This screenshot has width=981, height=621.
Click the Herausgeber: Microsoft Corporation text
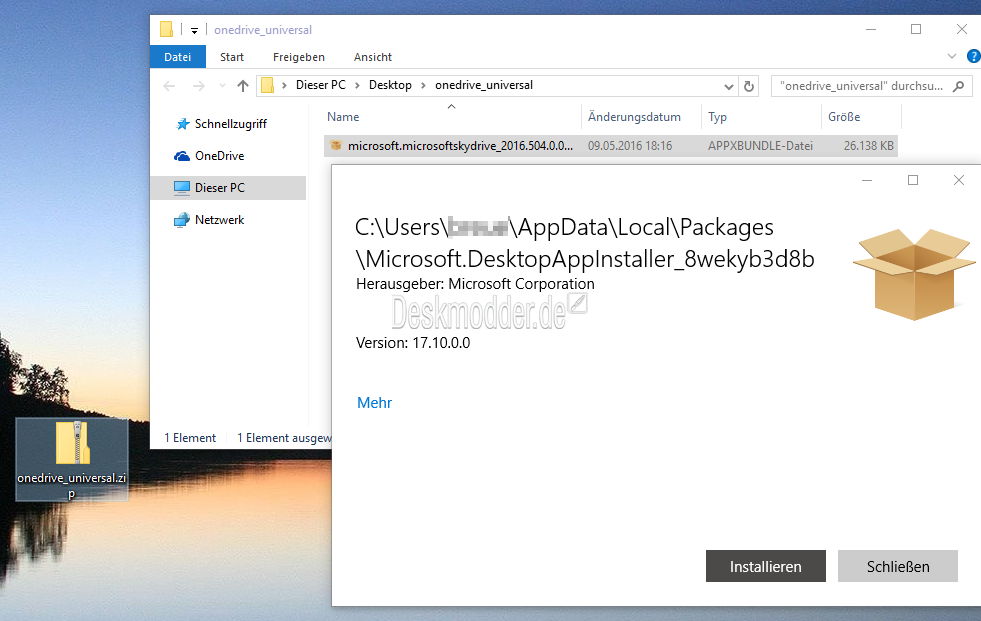(475, 284)
